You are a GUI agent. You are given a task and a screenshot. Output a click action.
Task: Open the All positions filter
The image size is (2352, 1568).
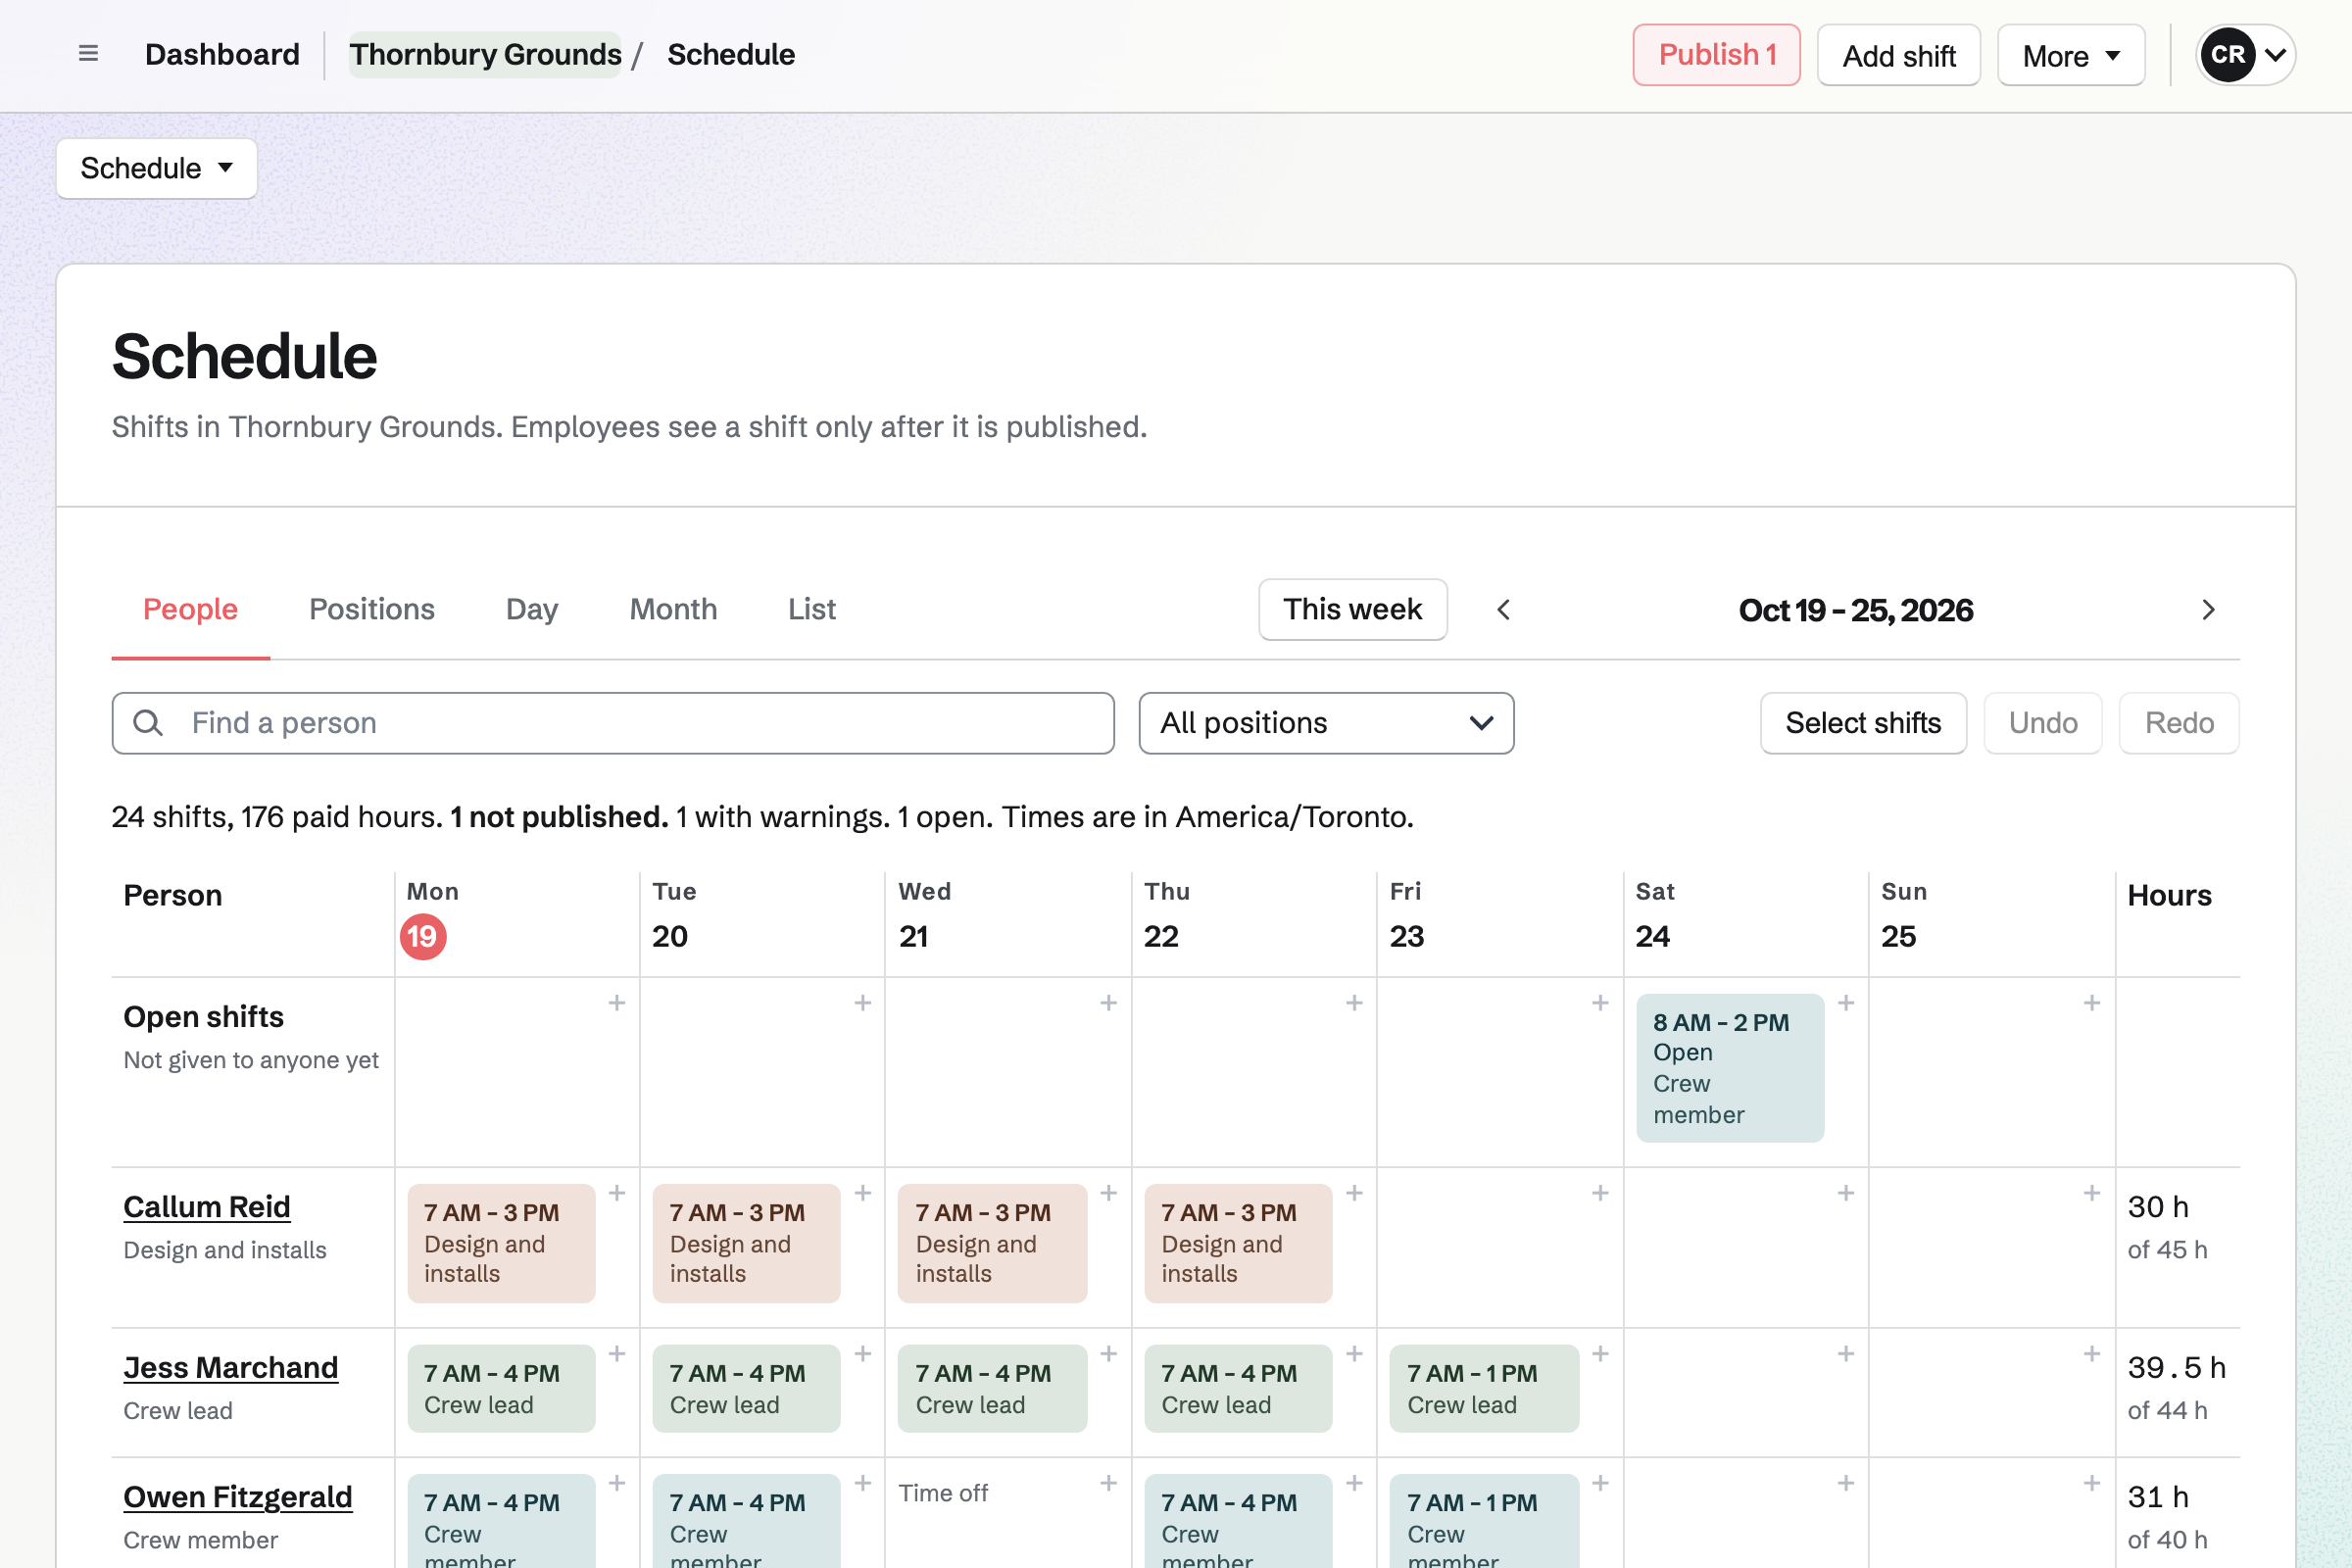pyautogui.click(x=1326, y=723)
